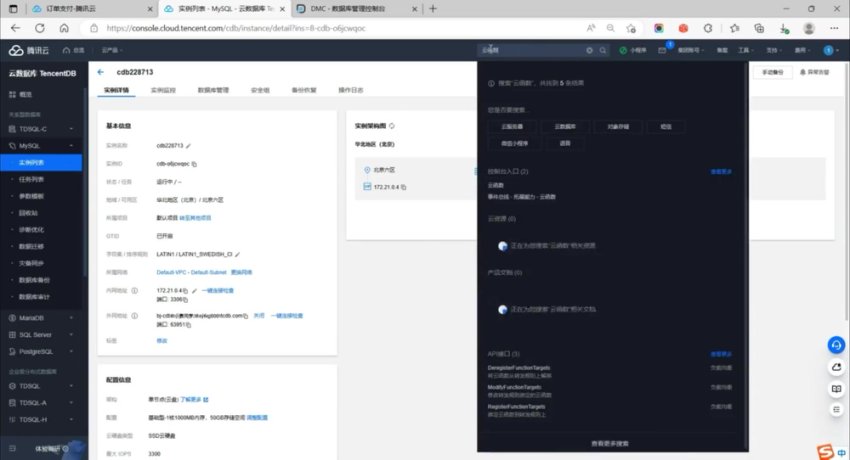Screen dimensions: 850x460
Task: Open the Tools dropdown in header
Action: pyautogui.click(x=745, y=50)
